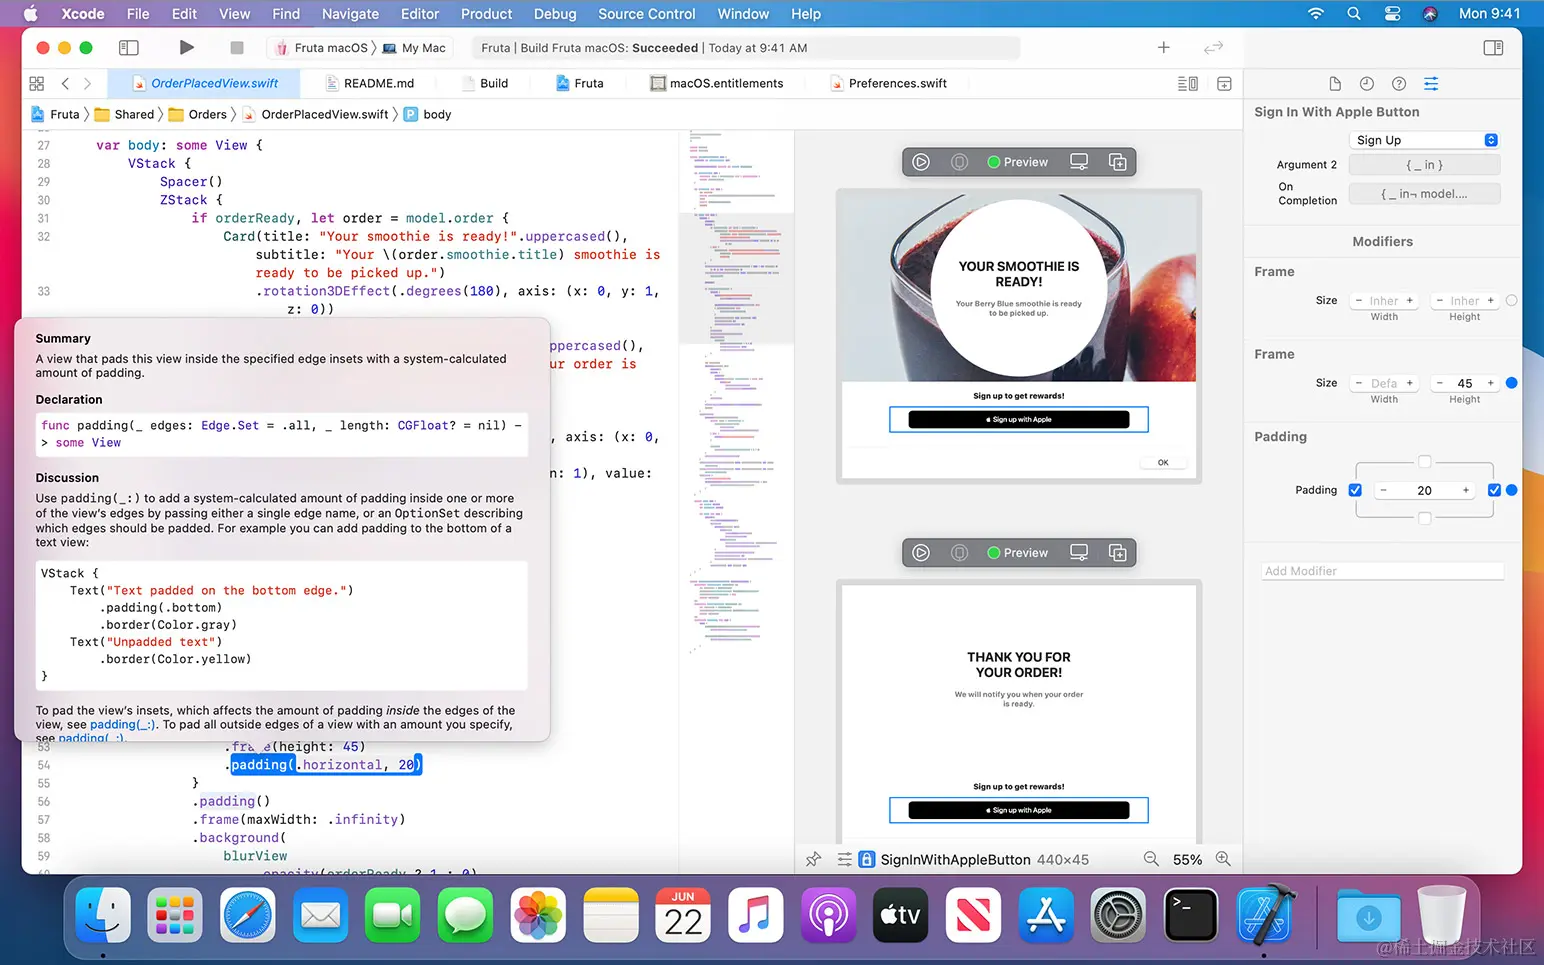This screenshot has height=965, width=1544.
Task: Open the Source Control menu
Action: click(x=646, y=13)
